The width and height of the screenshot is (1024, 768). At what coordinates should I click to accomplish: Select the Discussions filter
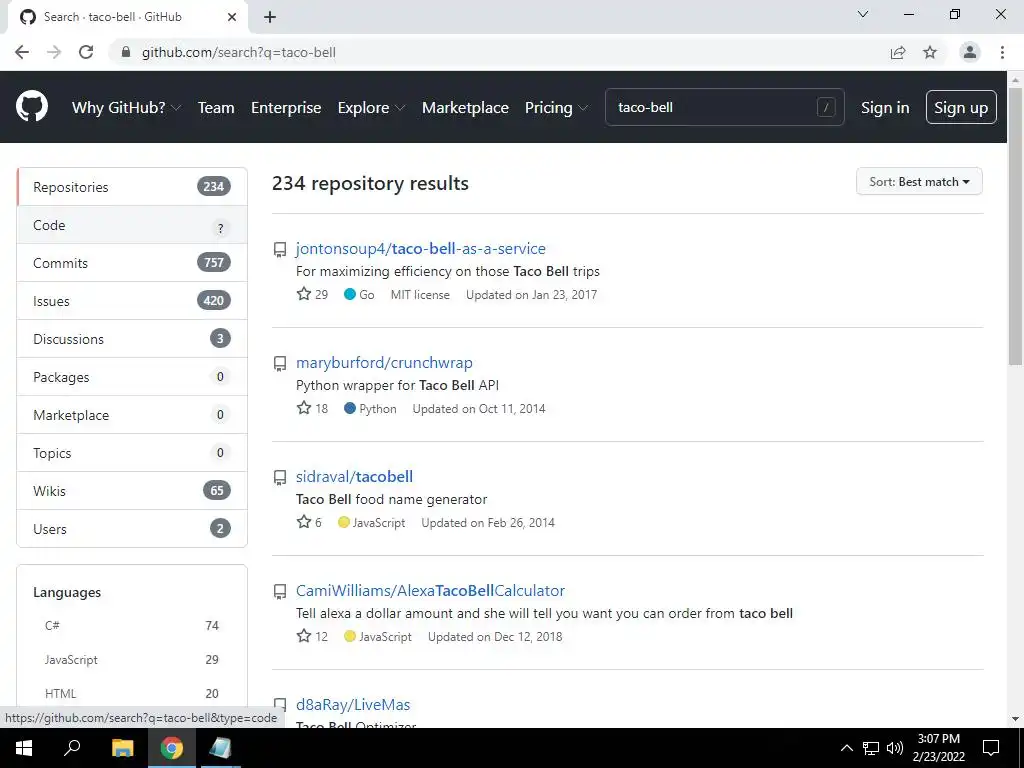click(x=132, y=339)
